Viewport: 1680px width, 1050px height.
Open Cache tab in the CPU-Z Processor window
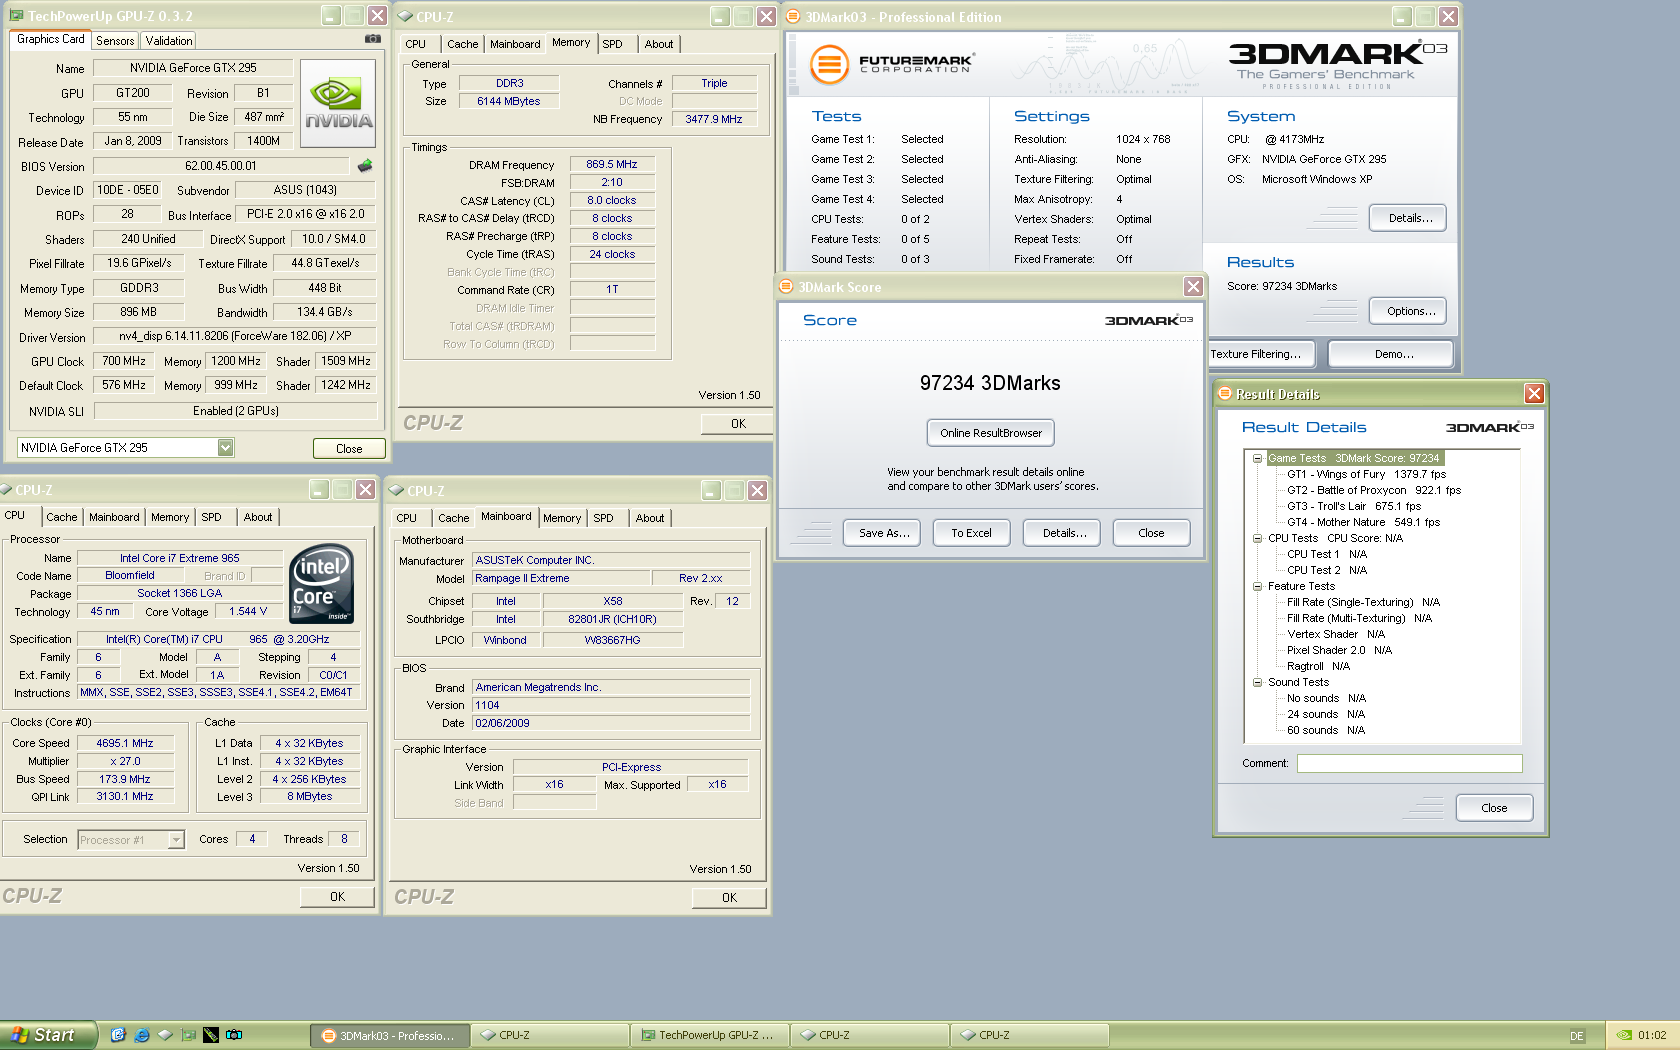pyautogui.click(x=61, y=517)
